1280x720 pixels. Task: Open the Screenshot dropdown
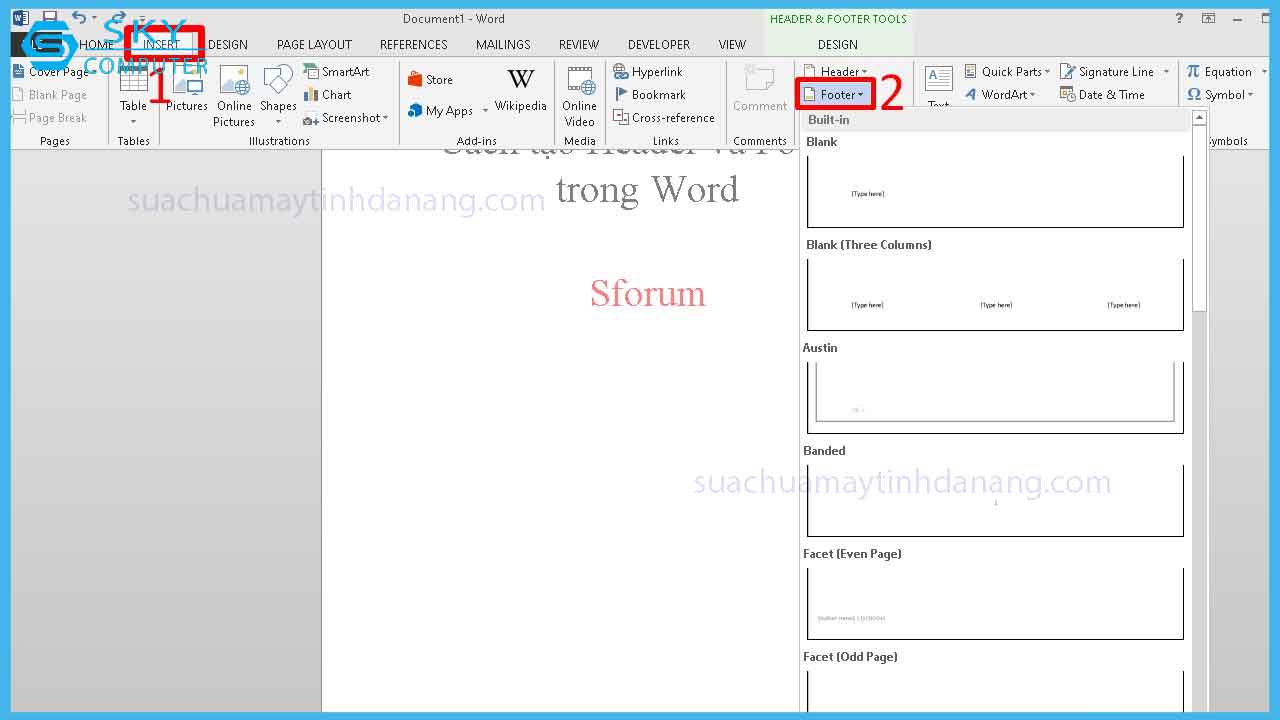tap(347, 118)
